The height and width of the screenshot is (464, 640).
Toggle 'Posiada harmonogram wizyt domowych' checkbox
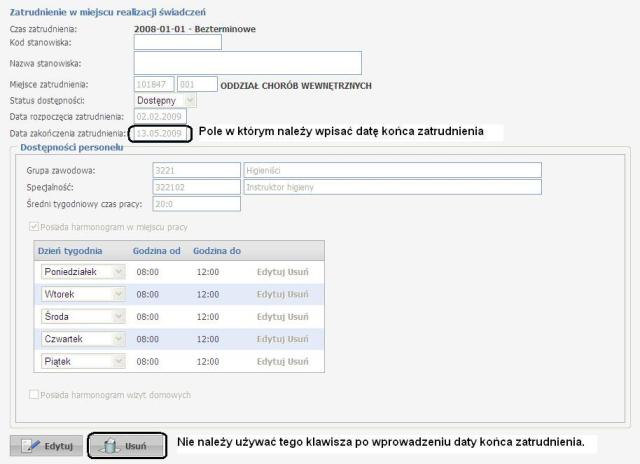tap(35, 394)
